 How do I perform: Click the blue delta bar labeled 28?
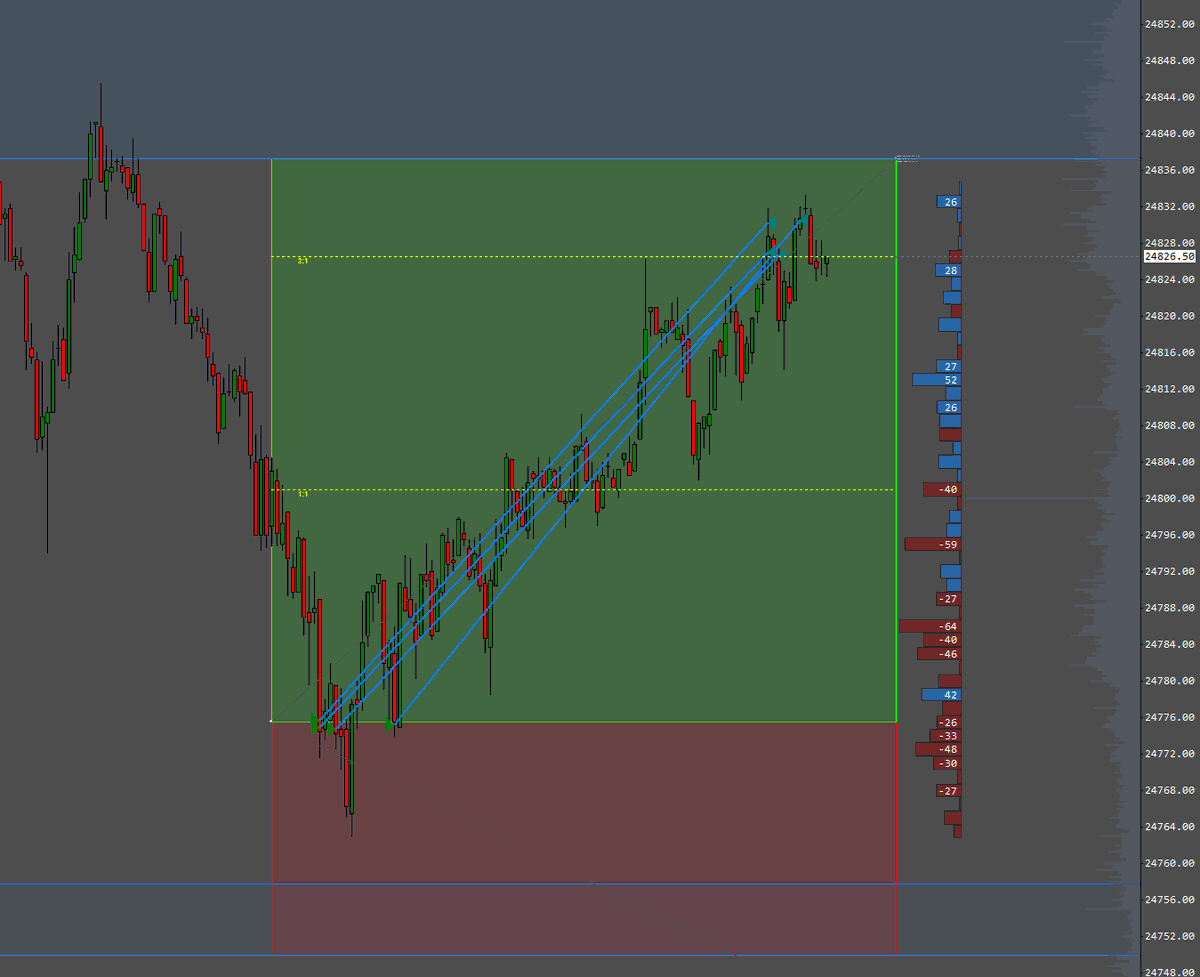click(x=949, y=271)
